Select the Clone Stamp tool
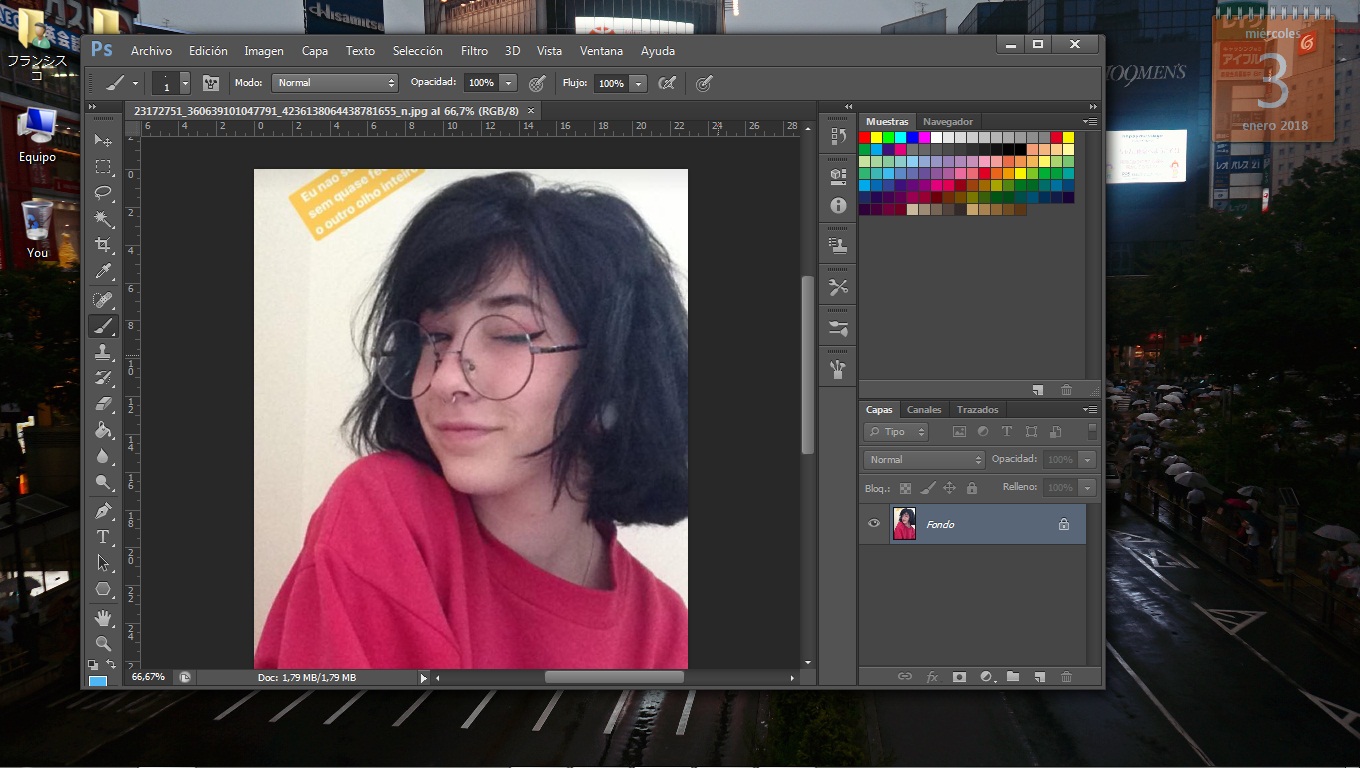 click(103, 352)
